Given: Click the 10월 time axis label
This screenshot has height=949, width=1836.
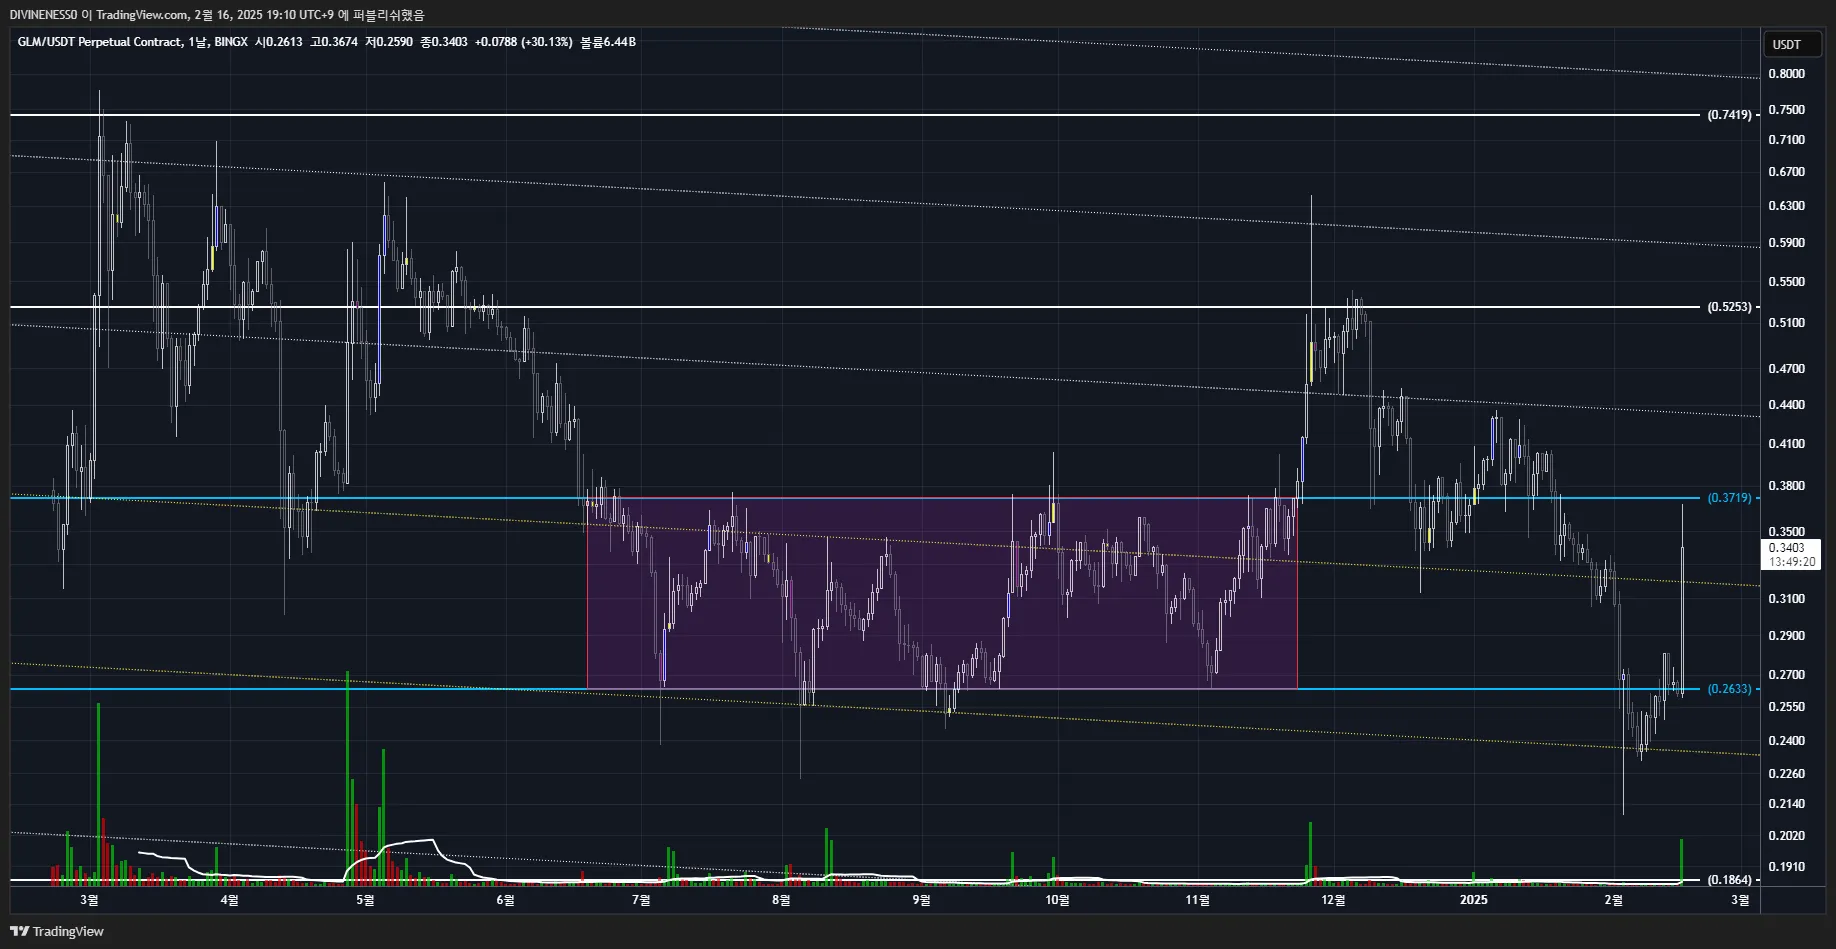Looking at the screenshot, I should click(x=1057, y=900).
